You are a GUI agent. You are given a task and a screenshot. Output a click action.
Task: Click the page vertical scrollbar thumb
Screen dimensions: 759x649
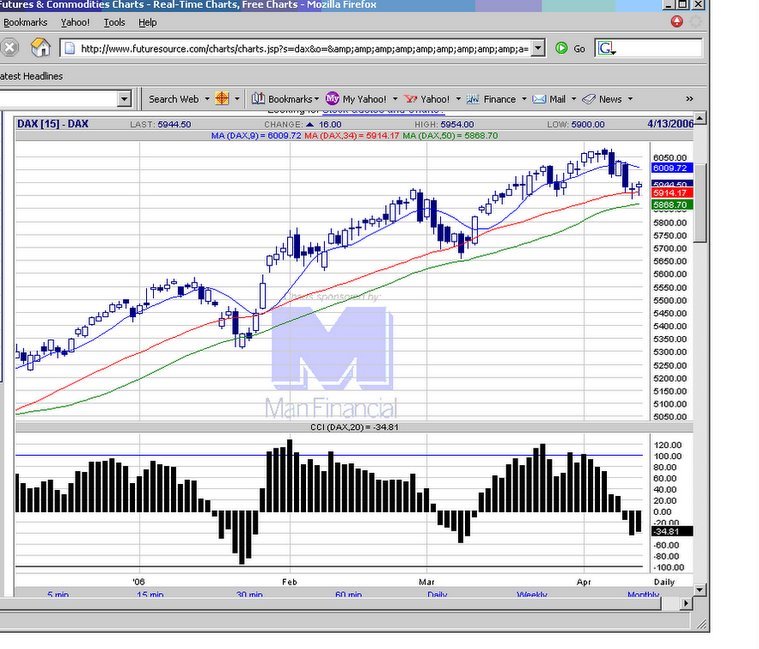(x=700, y=203)
